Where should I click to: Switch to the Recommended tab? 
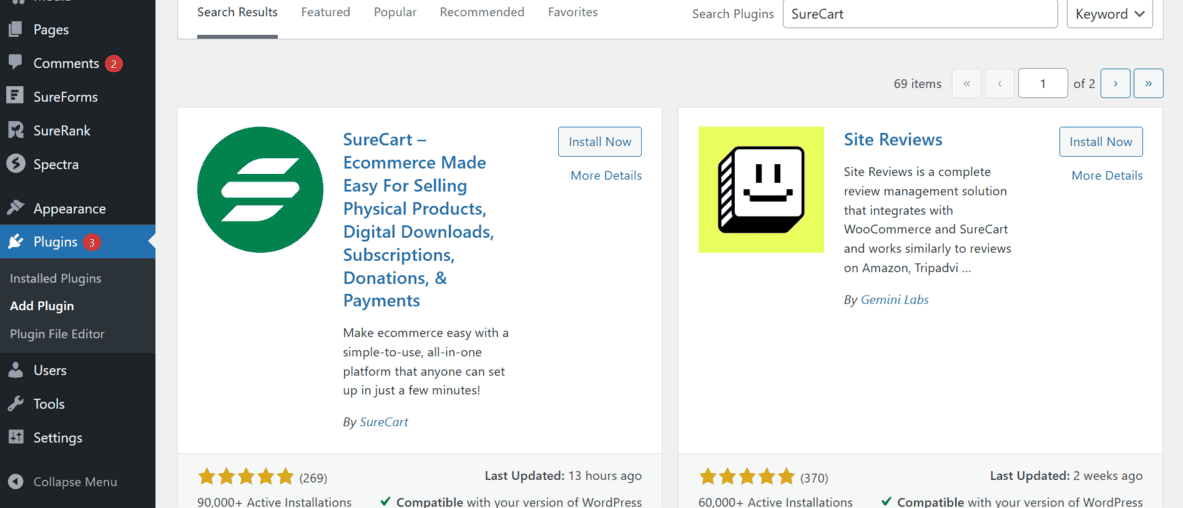point(482,13)
